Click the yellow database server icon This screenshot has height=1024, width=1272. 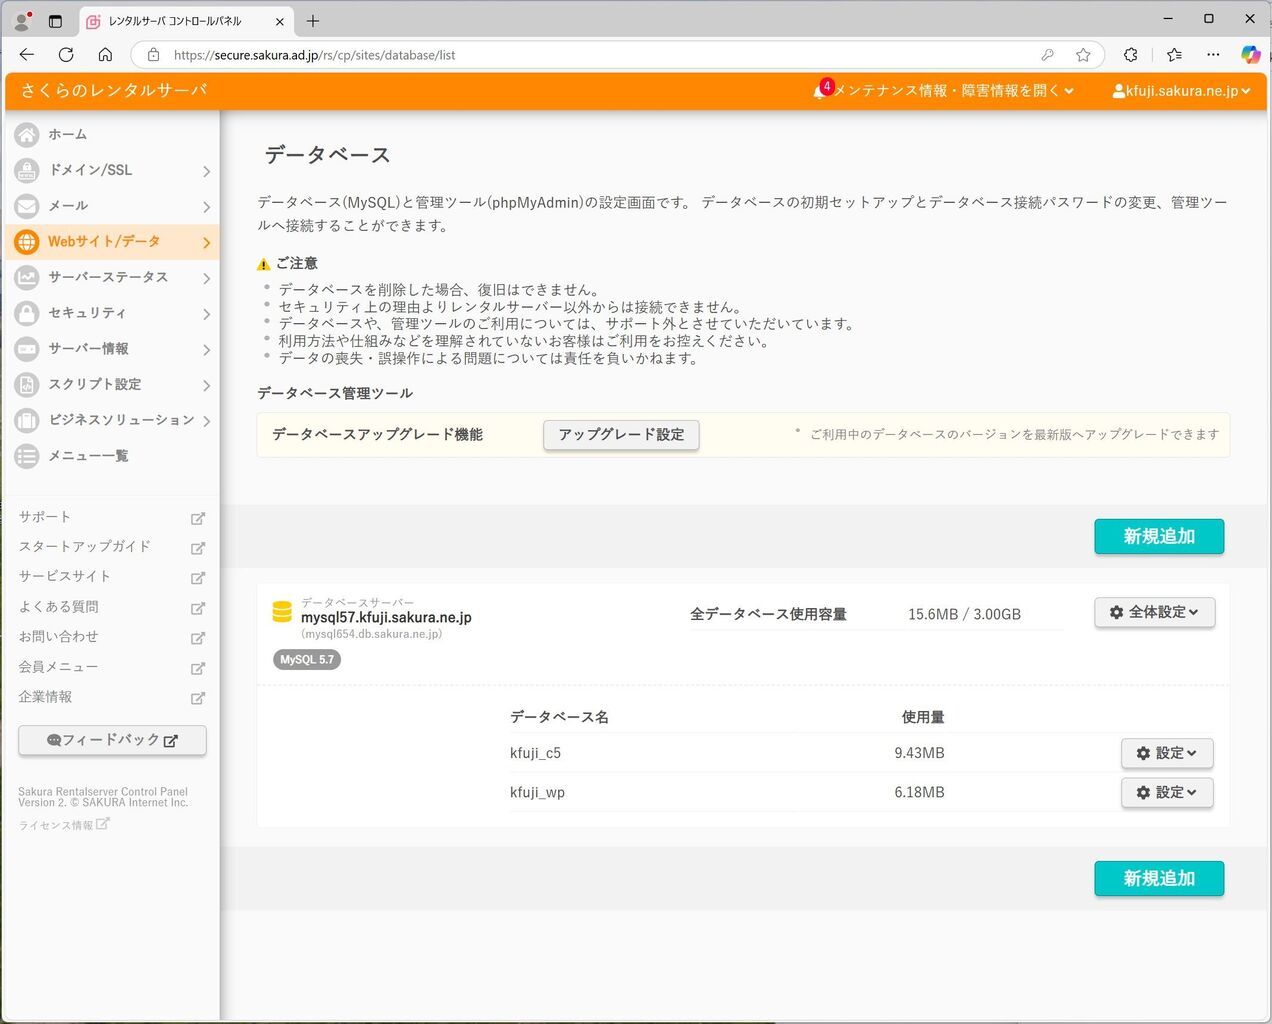282,612
